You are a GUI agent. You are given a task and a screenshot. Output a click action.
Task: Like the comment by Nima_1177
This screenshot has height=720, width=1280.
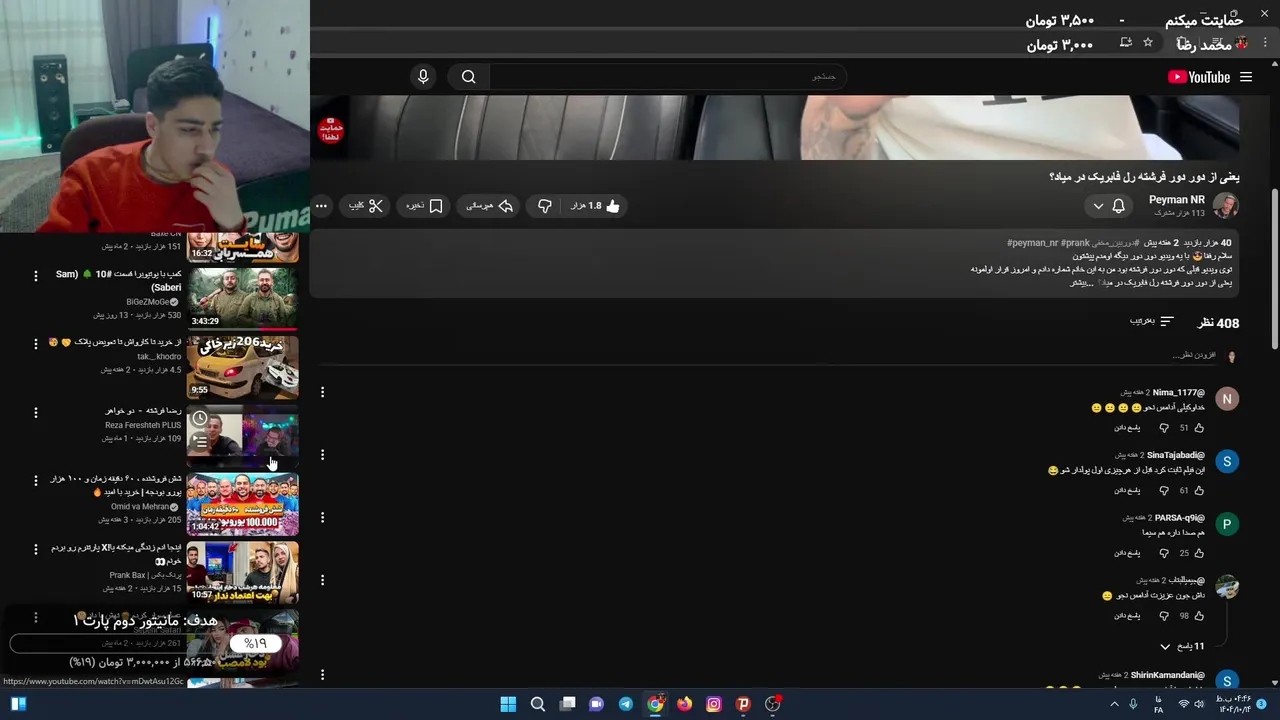coord(1199,428)
